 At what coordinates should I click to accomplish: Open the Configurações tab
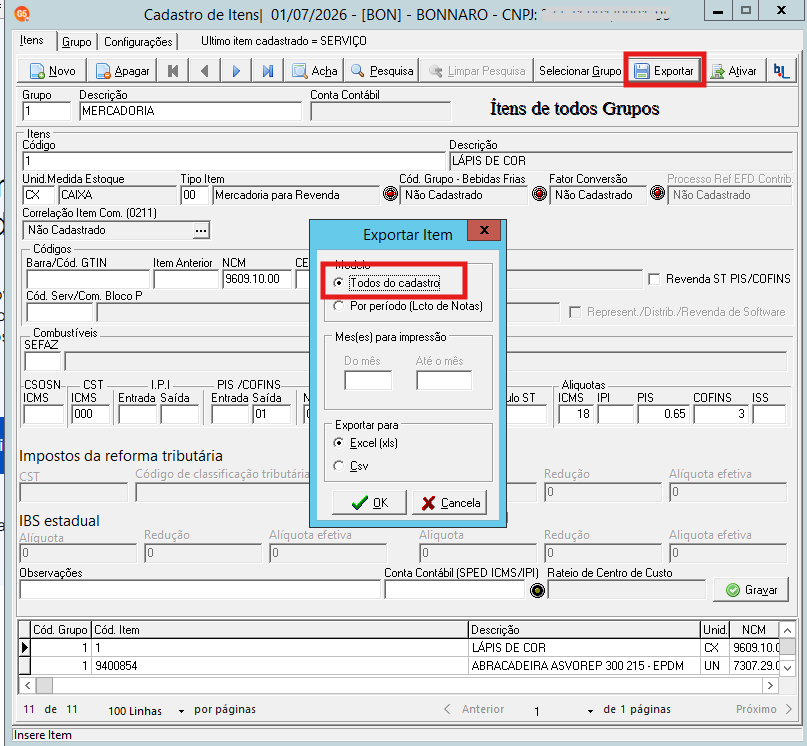(x=138, y=42)
